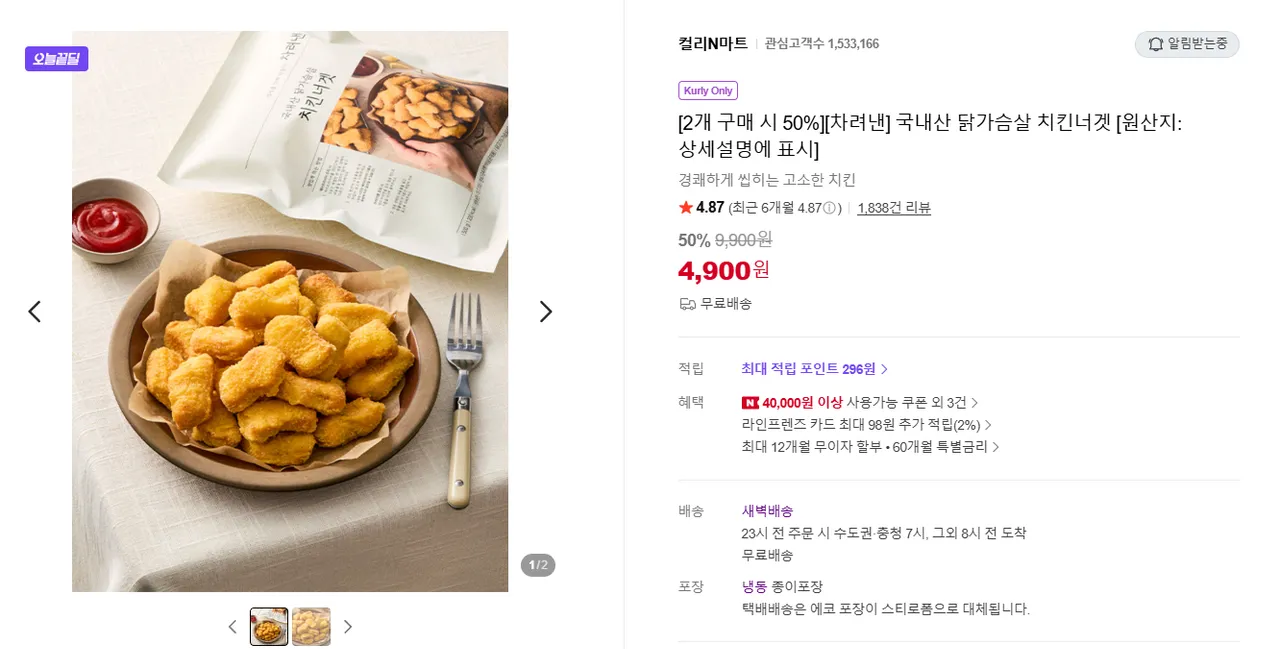This screenshot has width=1280, height=649.
Task: Select the first chicken nugget thumbnail
Action: 269,627
